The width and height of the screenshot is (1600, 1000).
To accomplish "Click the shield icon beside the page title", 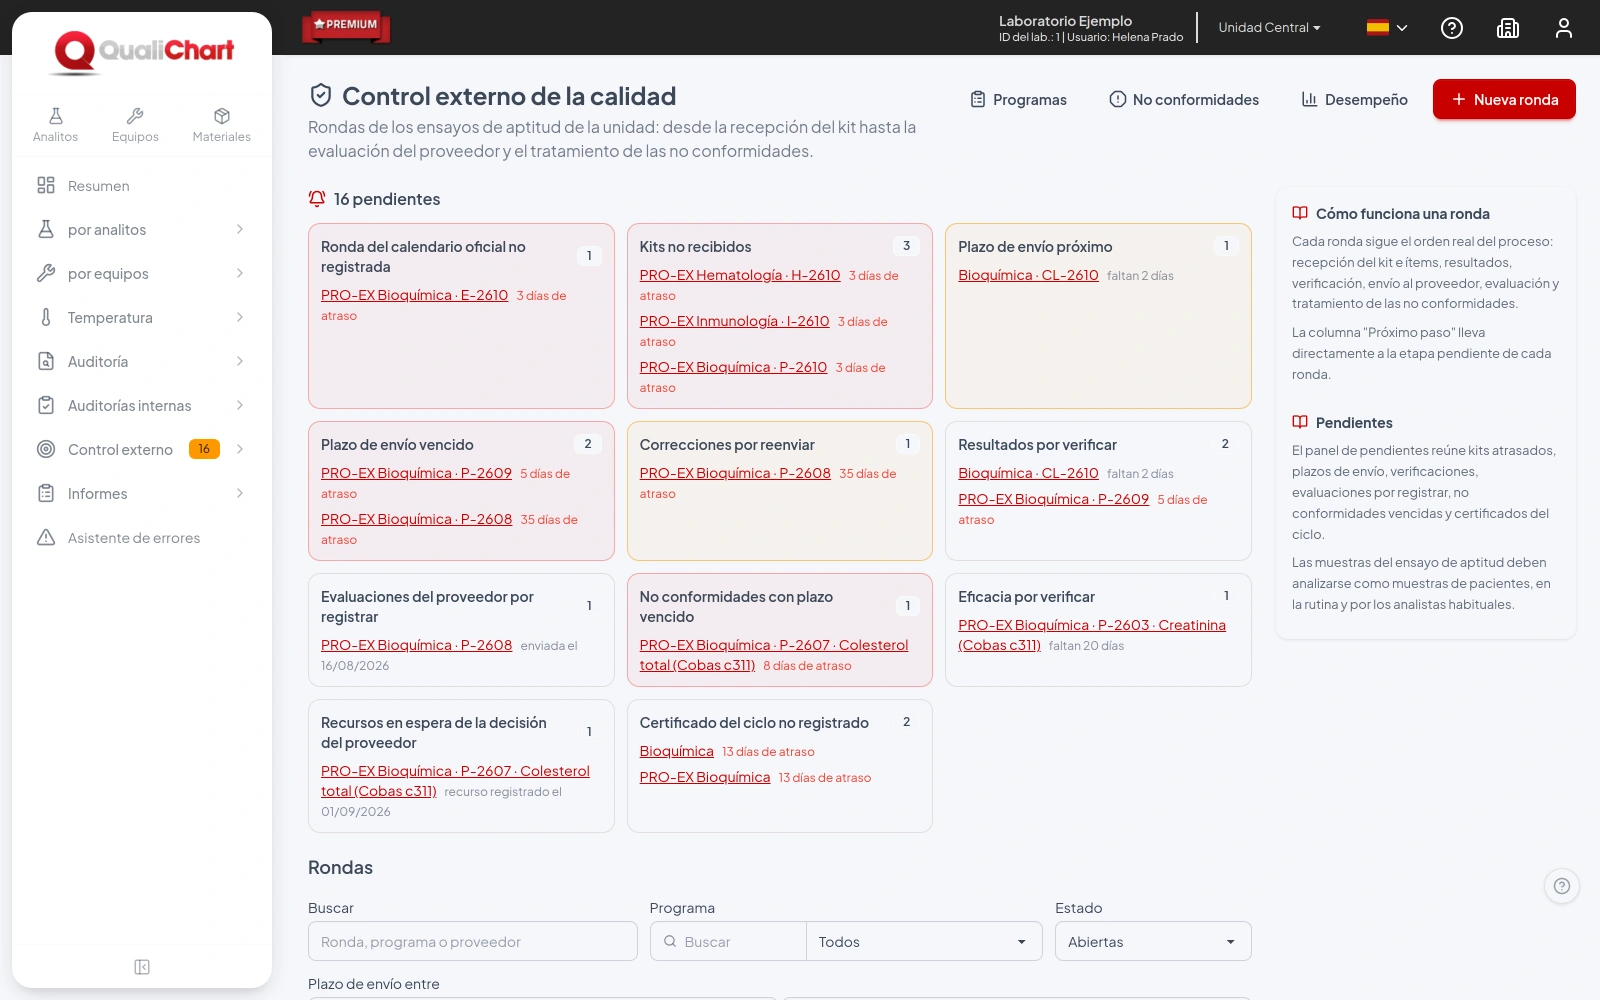I will (321, 95).
